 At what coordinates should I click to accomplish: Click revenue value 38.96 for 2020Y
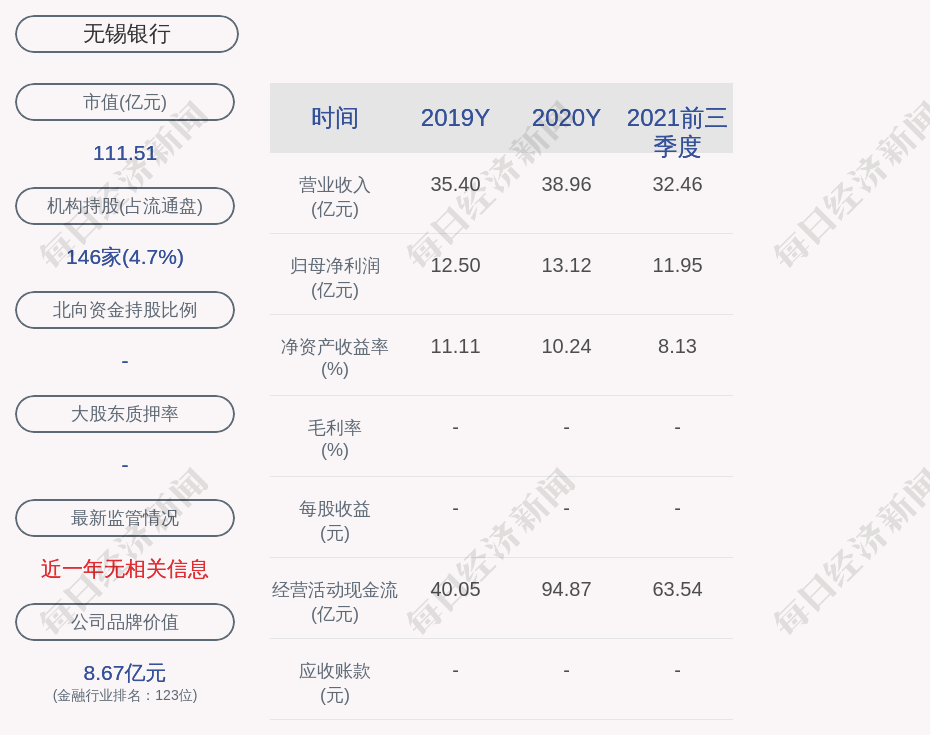[x=566, y=184]
